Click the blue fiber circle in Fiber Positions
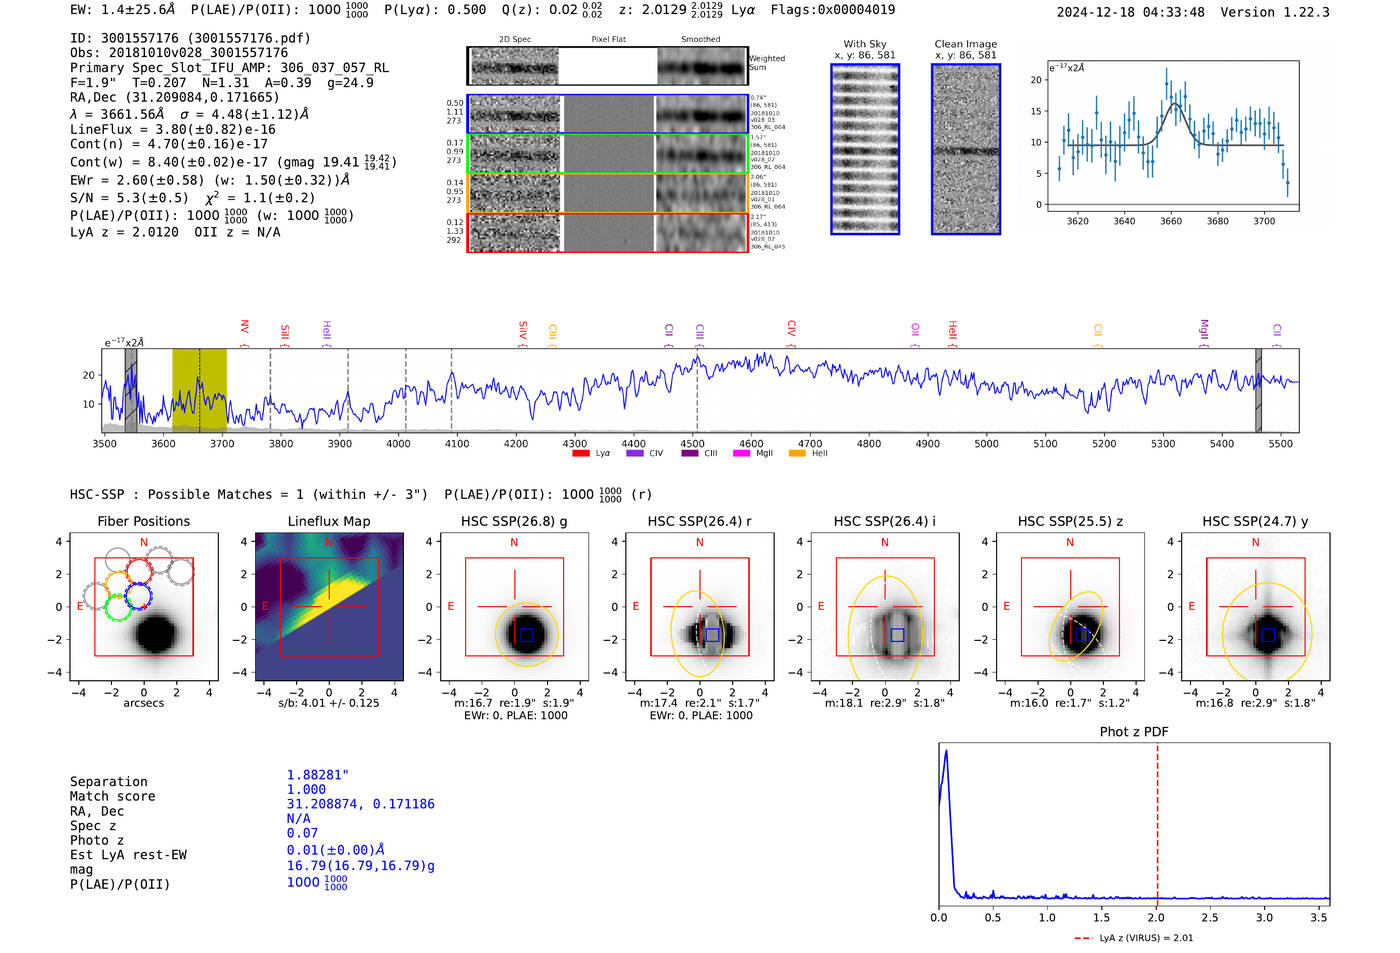 click(x=138, y=597)
